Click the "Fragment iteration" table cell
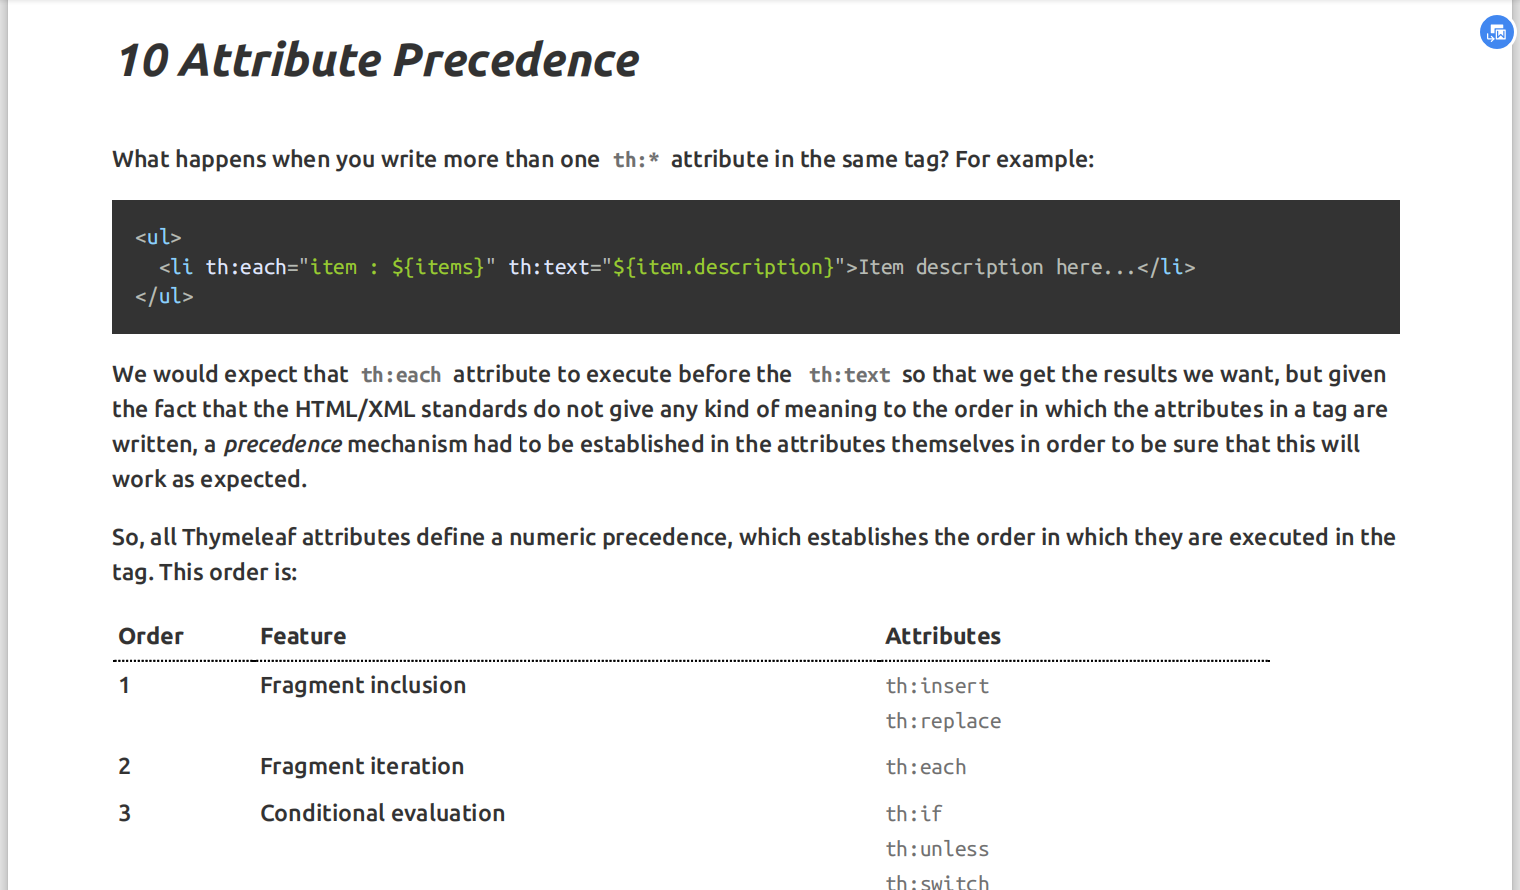1520x890 pixels. pyautogui.click(x=362, y=766)
